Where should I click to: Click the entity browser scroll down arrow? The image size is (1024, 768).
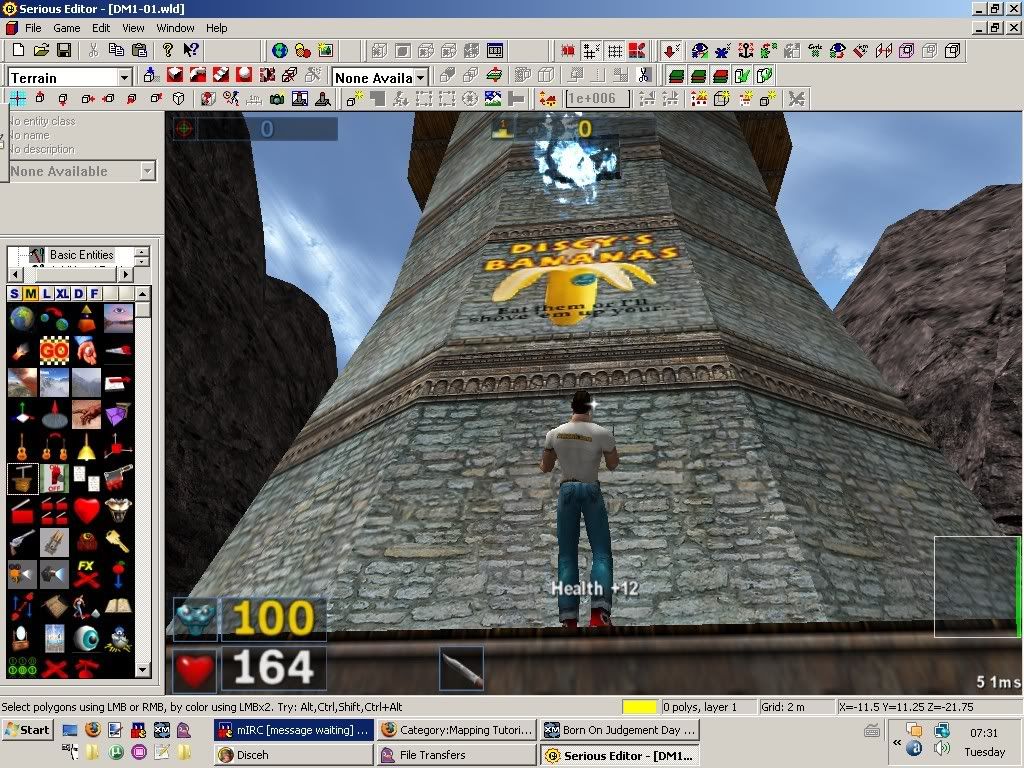tap(142, 670)
